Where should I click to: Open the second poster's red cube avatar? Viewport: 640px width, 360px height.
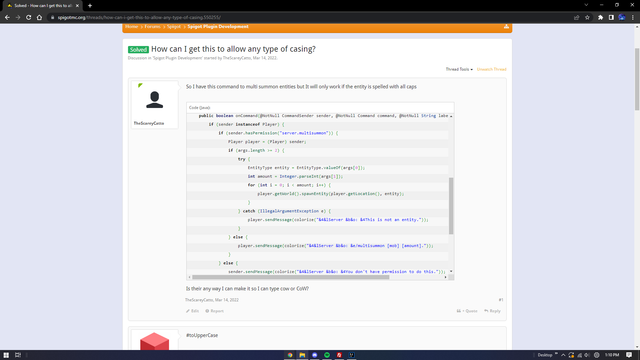pyautogui.click(x=155, y=341)
